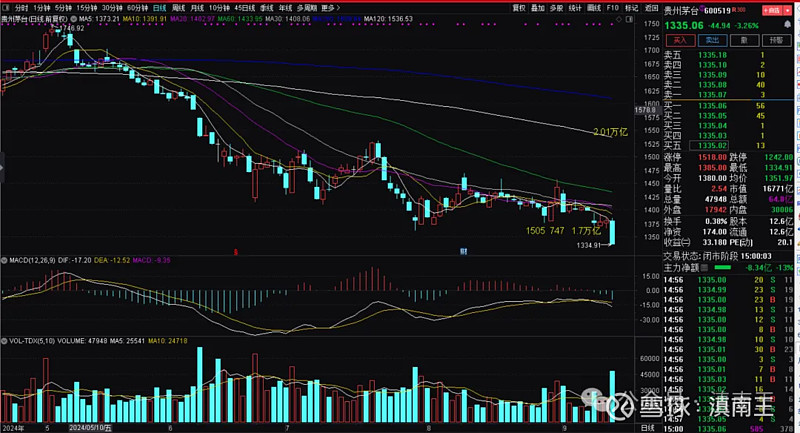
Task: Click the 15:00 last trade row
Action: [729, 428]
